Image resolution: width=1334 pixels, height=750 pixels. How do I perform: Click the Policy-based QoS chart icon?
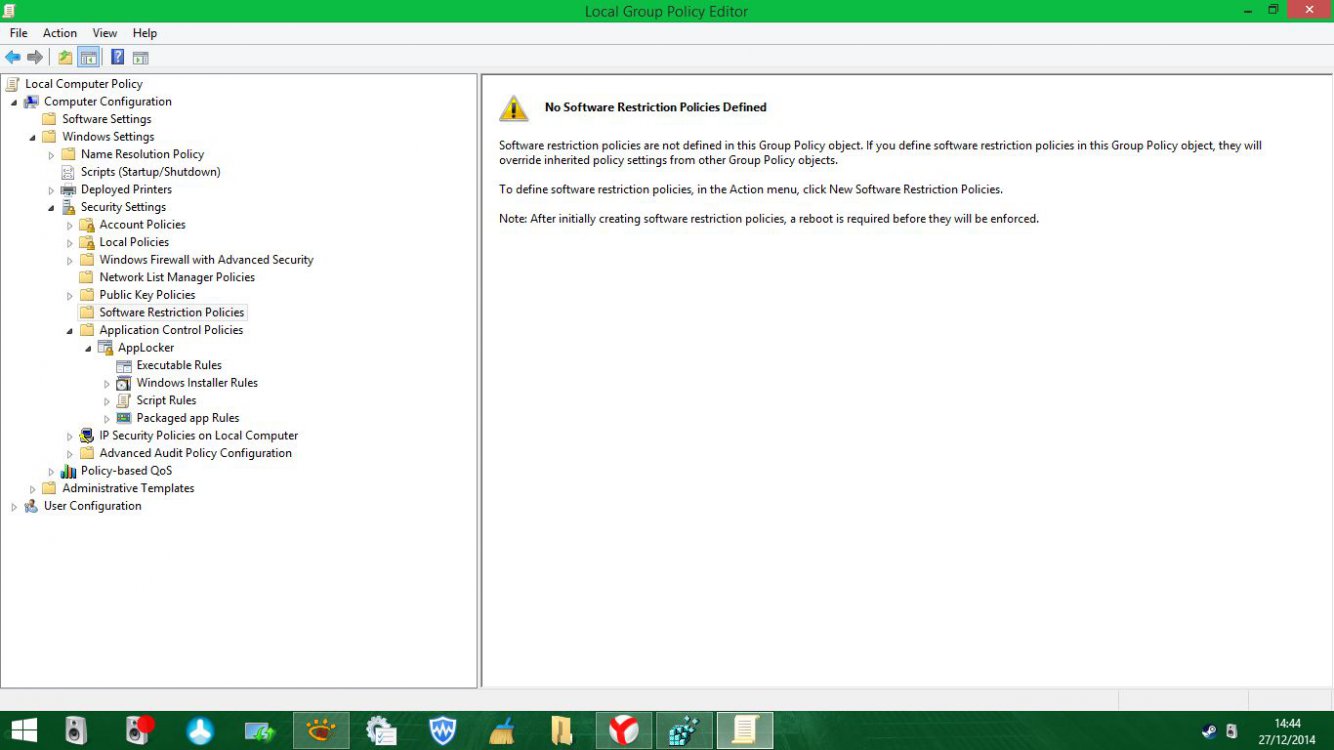coord(68,471)
